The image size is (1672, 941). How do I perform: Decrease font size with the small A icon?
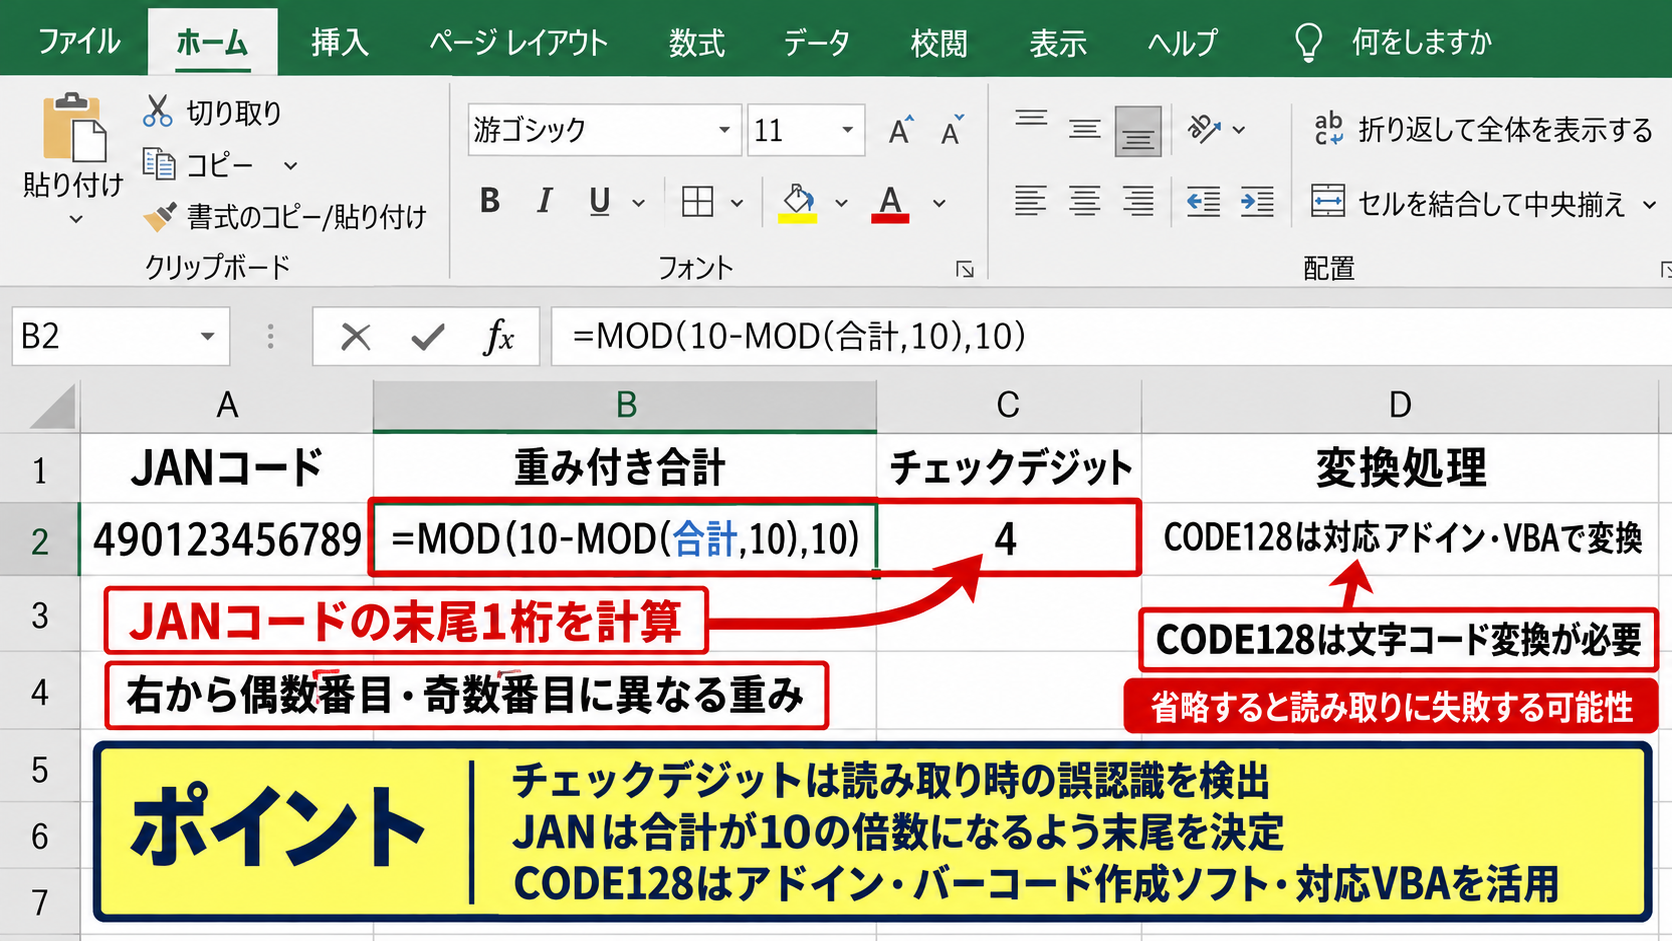[x=952, y=130]
